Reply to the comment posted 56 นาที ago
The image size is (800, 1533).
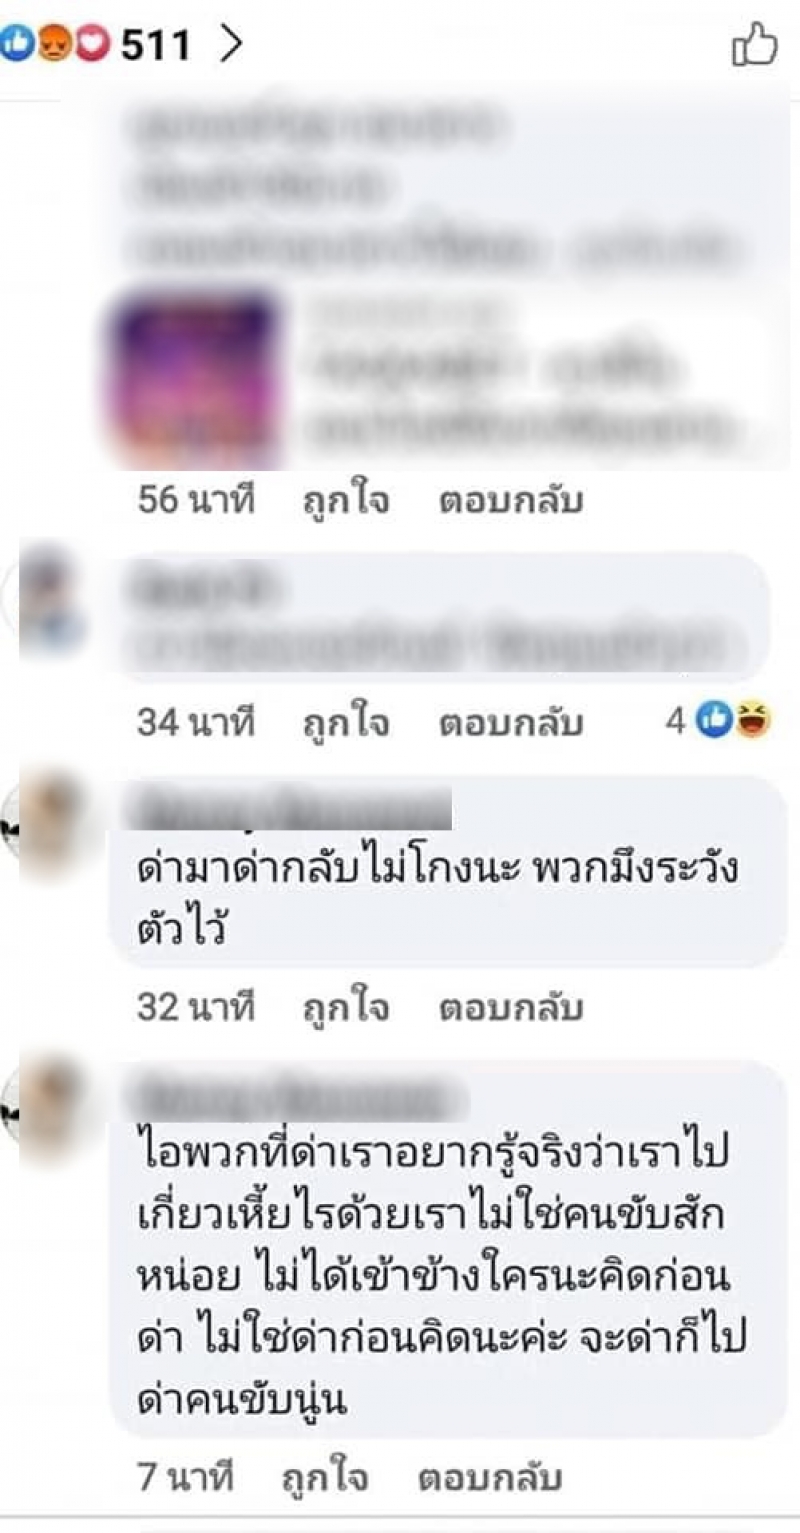pyautogui.click(x=511, y=501)
